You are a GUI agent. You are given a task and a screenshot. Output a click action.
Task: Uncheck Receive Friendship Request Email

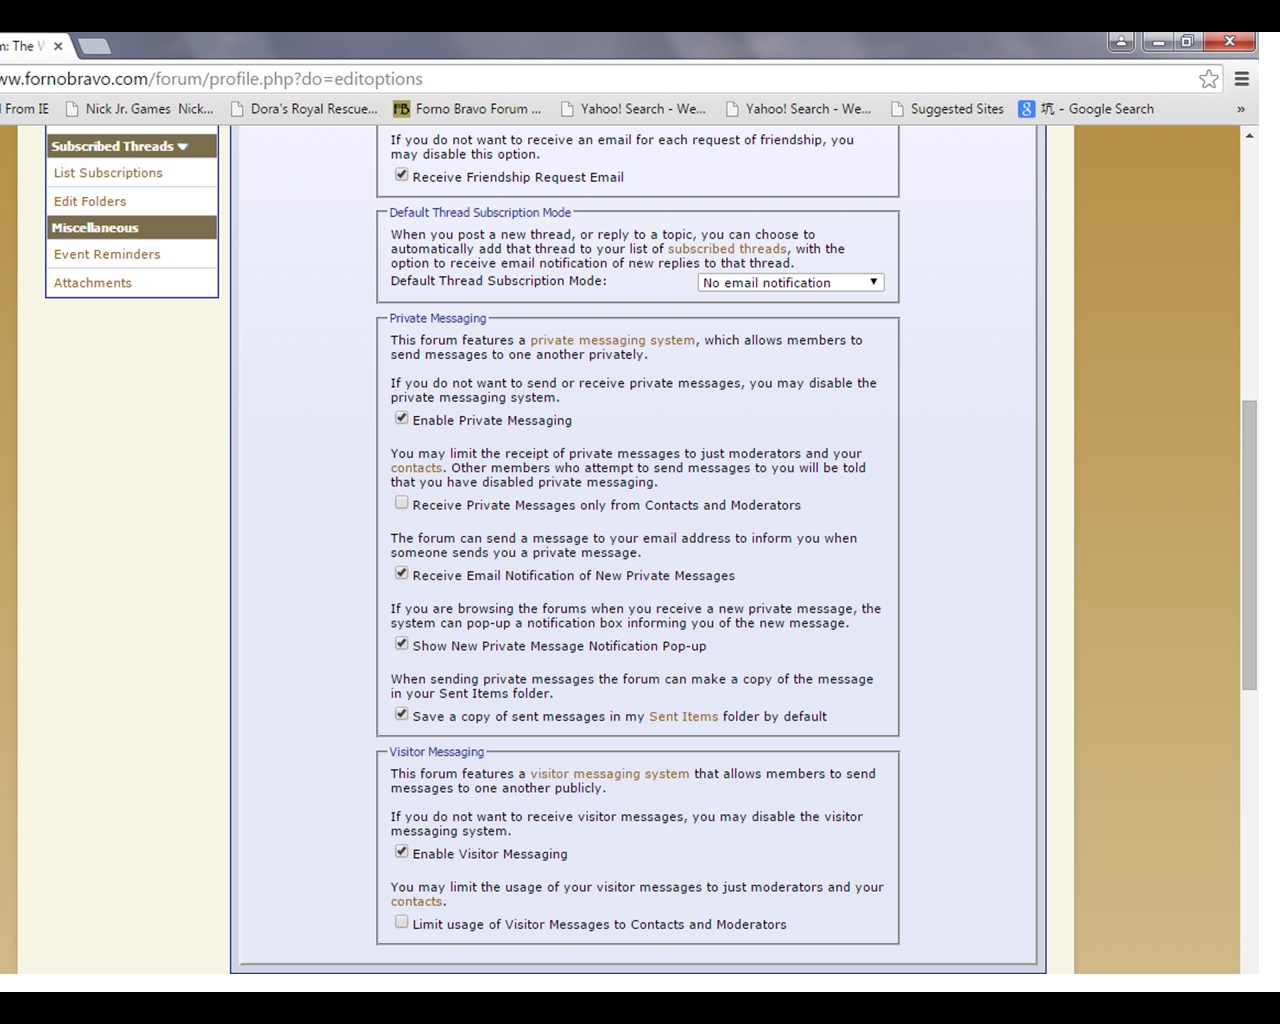pyautogui.click(x=401, y=175)
